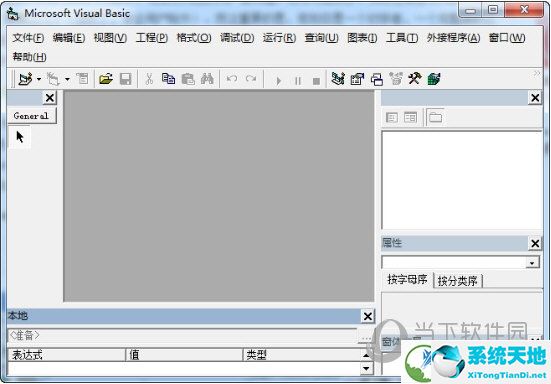Open the 工程(P) menu

(152, 38)
